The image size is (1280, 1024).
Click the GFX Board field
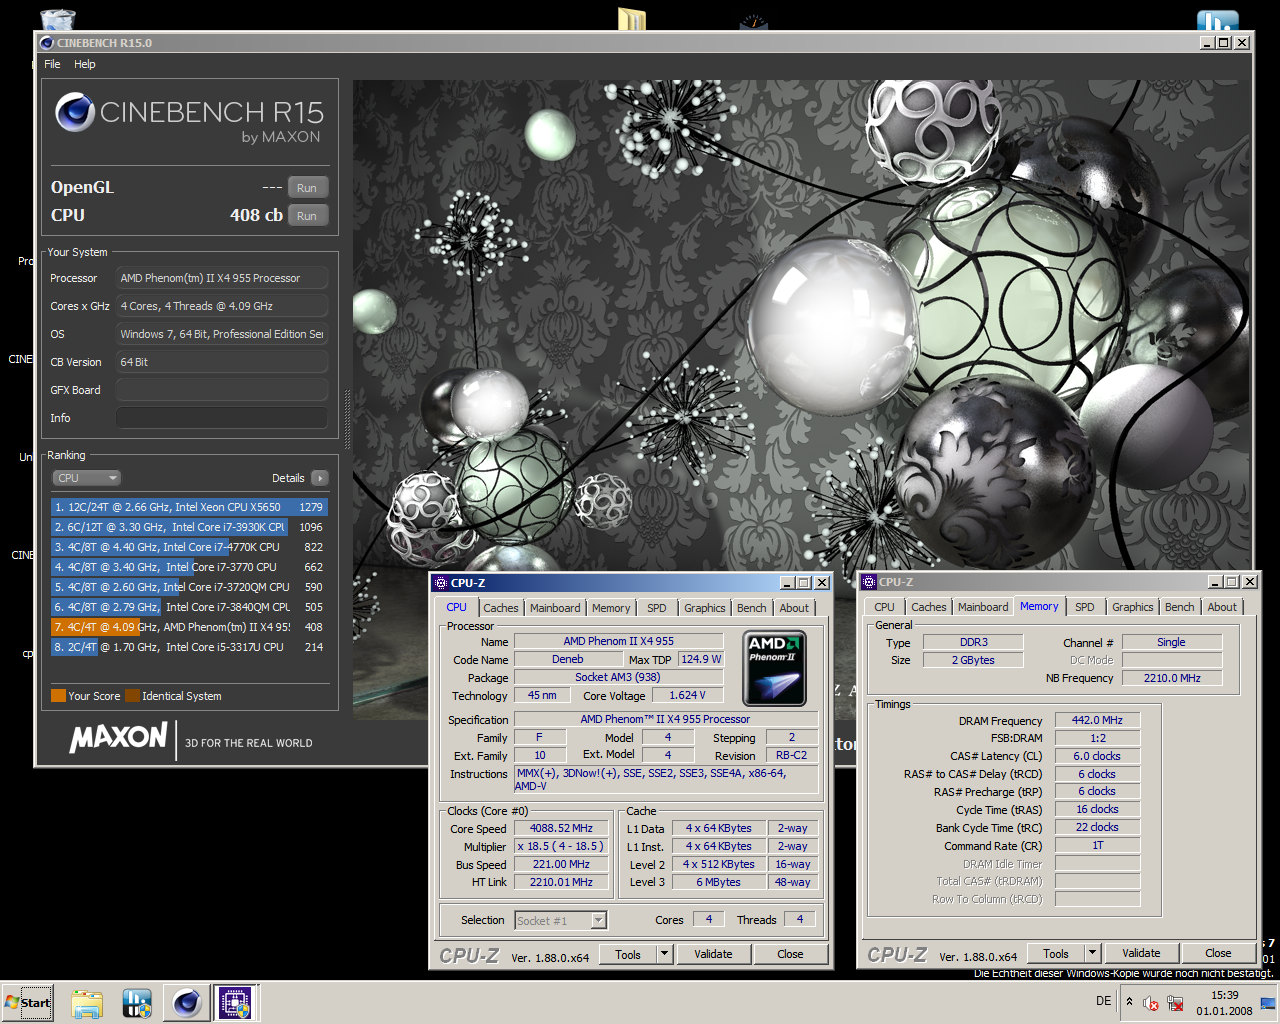tap(222, 390)
